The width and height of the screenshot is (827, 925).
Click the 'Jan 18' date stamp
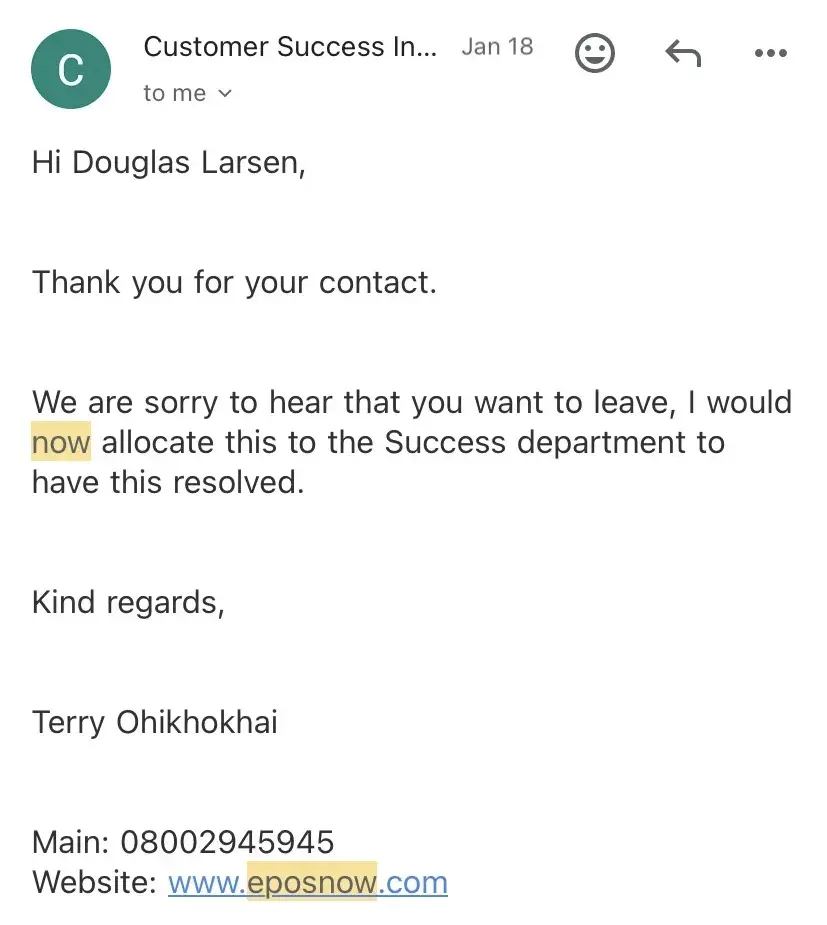497,47
